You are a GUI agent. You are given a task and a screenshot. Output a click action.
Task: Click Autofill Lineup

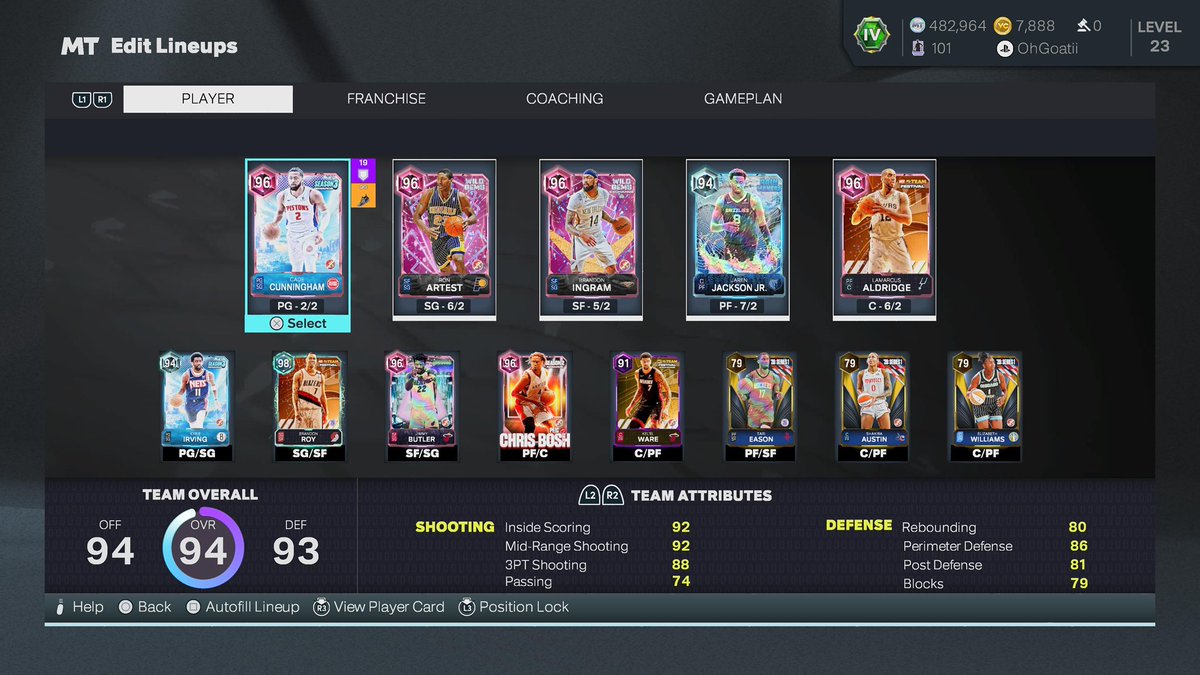(243, 607)
